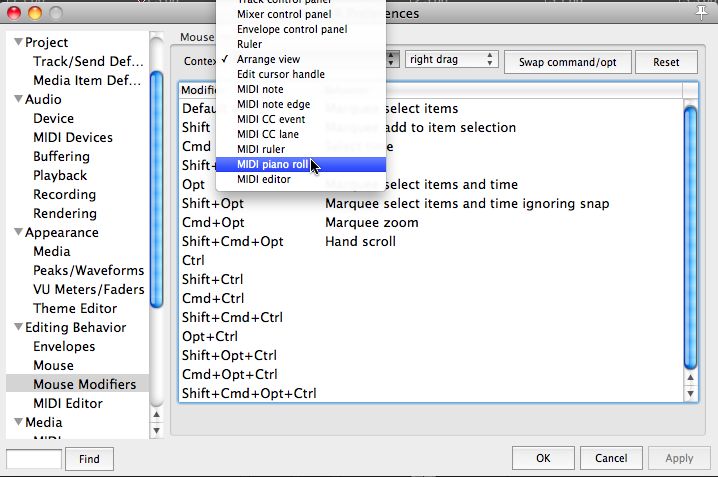Image resolution: width=718 pixels, height=477 pixels.
Task: Open the Device preferences page
Action: (x=54, y=118)
